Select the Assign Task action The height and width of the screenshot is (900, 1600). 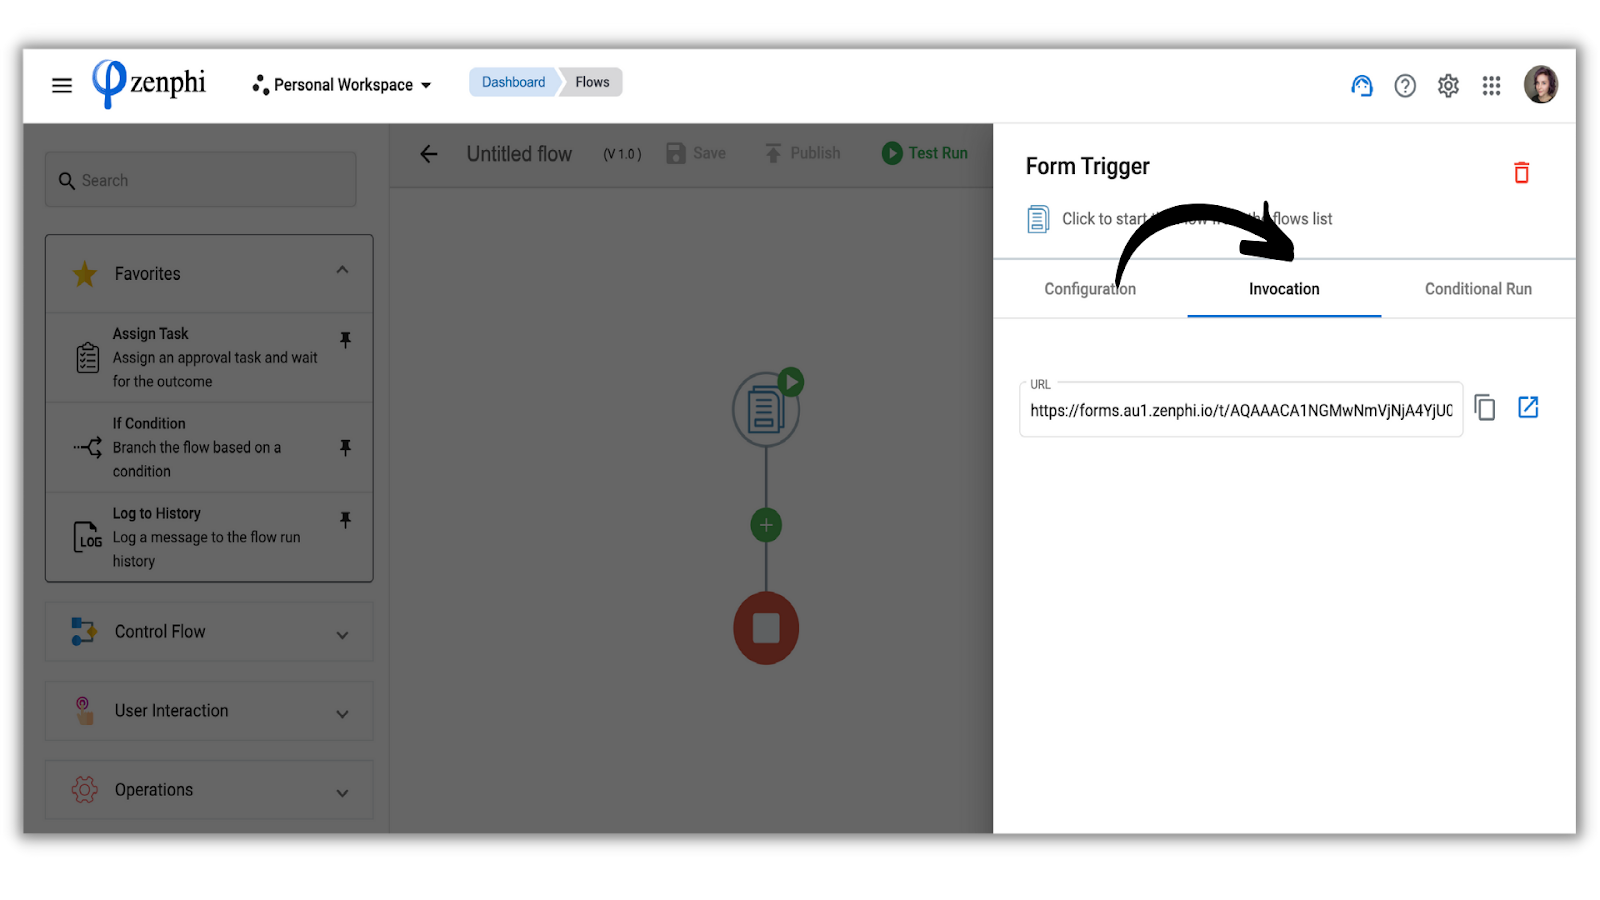click(209, 357)
